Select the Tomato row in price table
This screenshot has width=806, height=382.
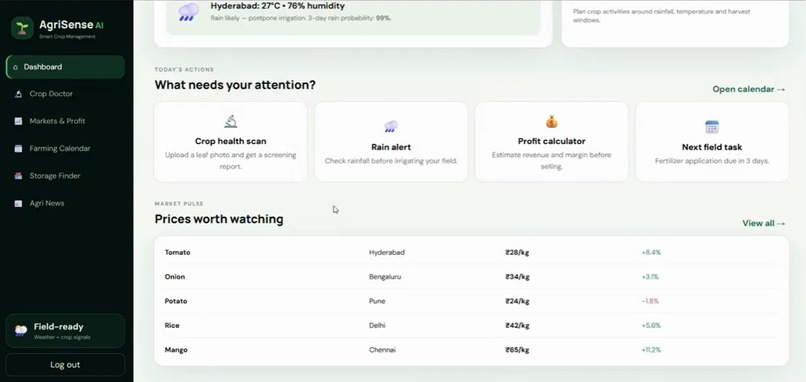click(x=471, y=252)
